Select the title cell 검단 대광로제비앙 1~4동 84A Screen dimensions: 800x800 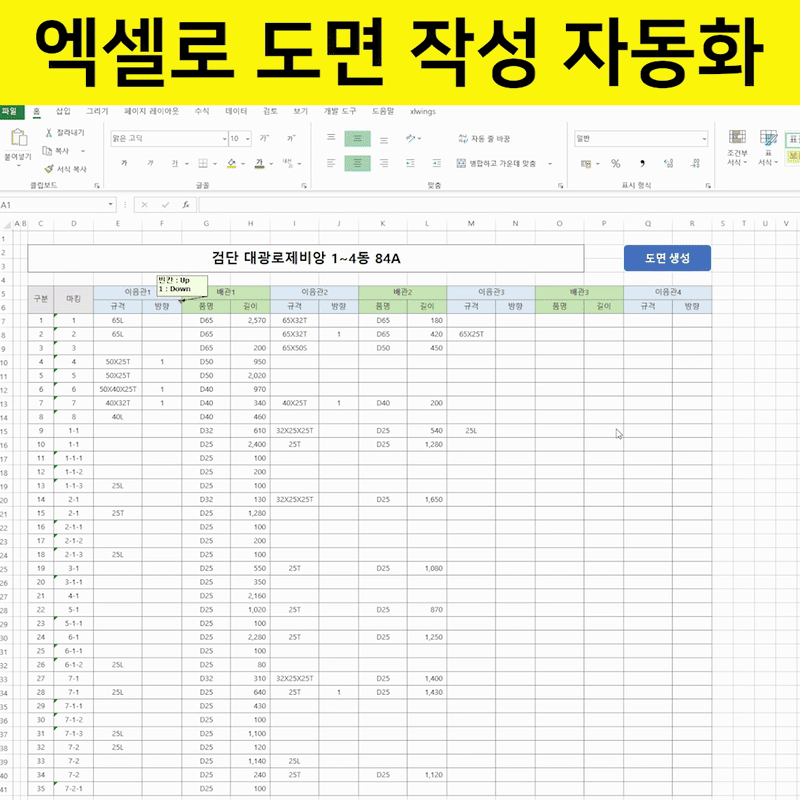point(305,258)
